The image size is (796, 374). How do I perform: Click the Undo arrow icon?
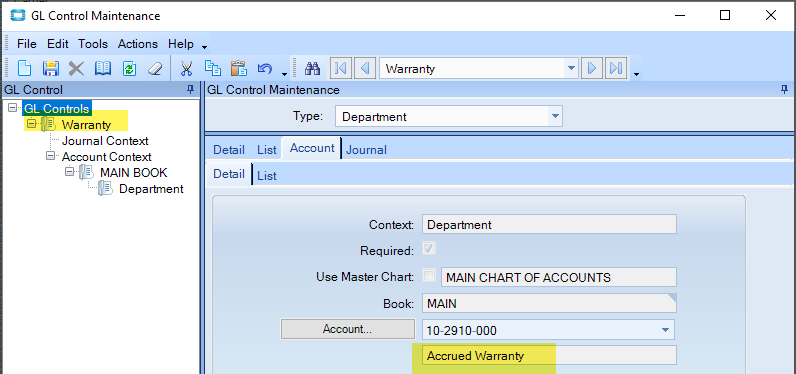[x=265, y=68]
